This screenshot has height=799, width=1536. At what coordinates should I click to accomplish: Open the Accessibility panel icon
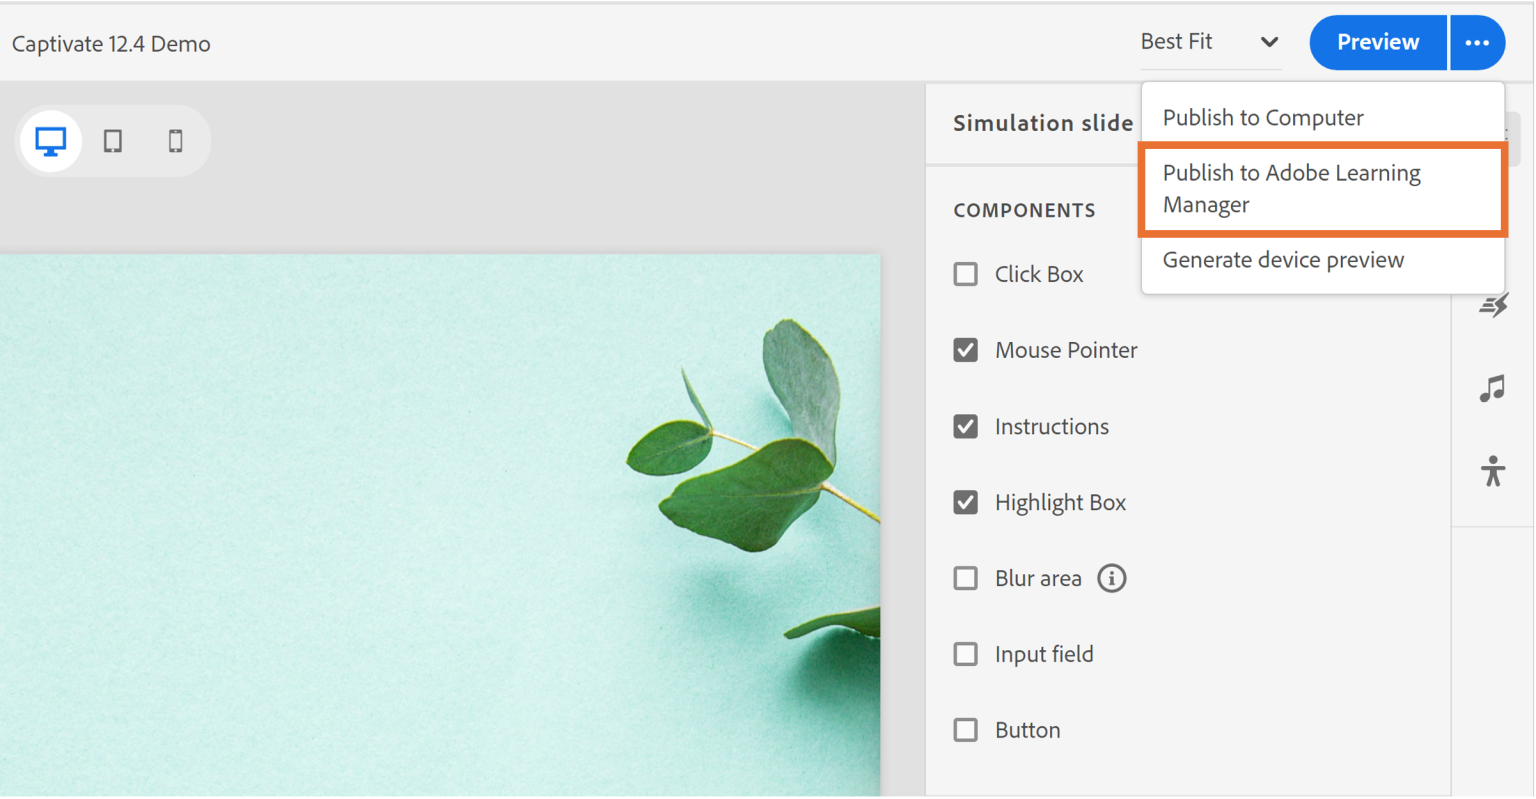[1492, 470]
